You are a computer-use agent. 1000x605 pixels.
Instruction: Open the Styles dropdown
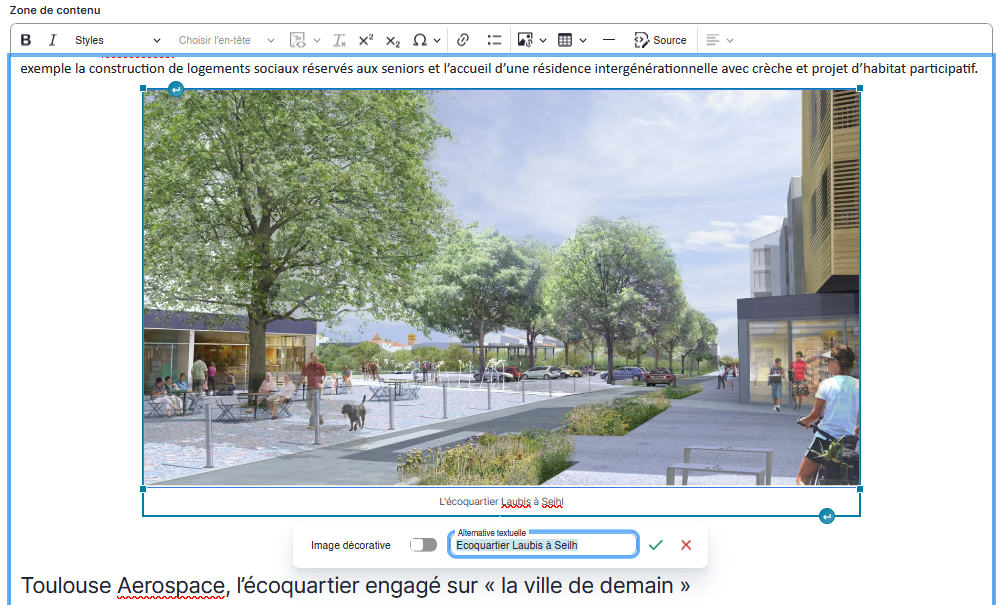(x=117, y=40)
